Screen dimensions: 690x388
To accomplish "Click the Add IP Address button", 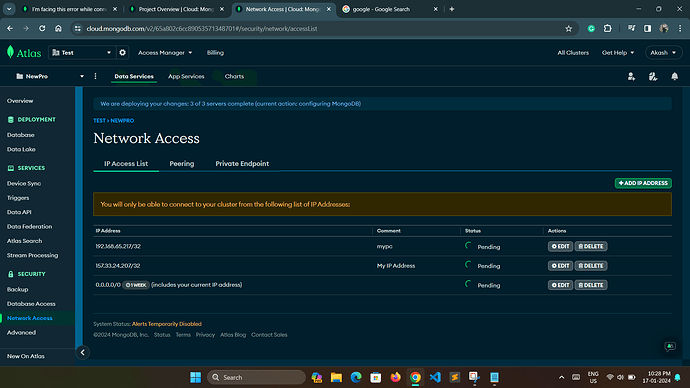I will coord(643,183).
